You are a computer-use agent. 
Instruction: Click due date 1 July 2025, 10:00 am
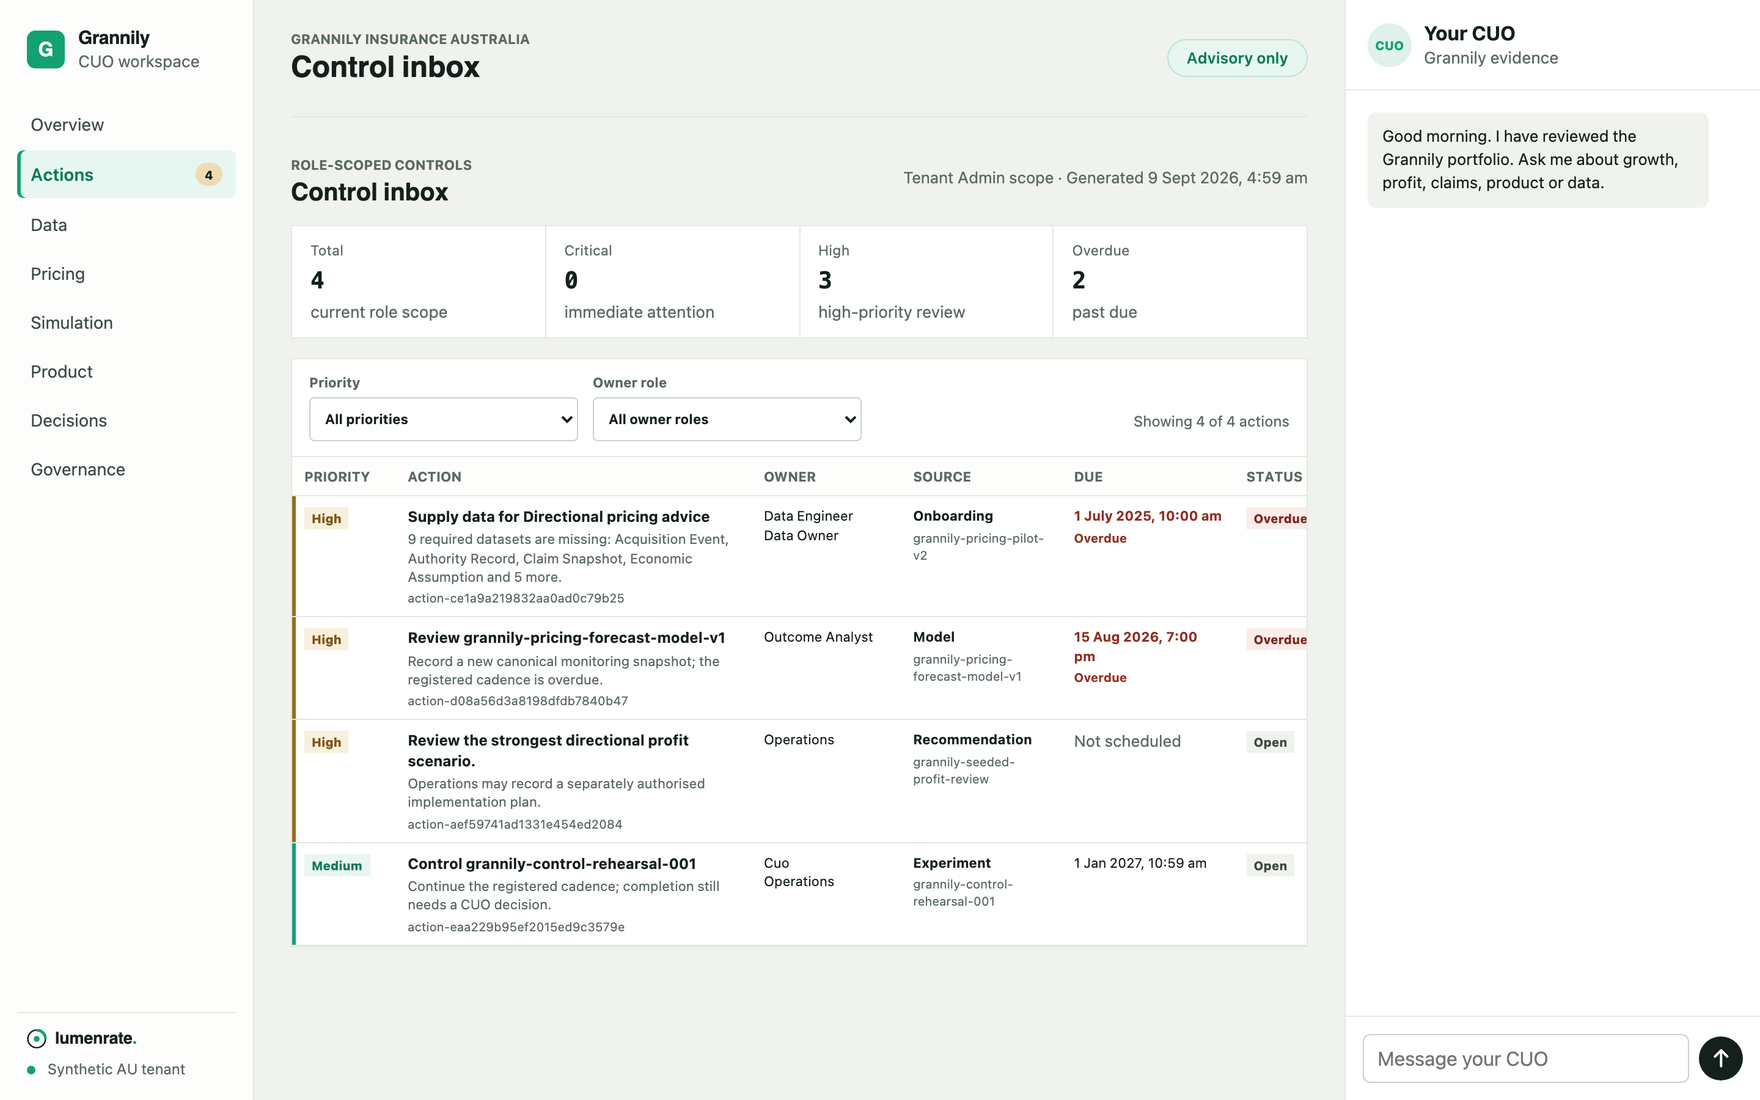(1148, 516)
